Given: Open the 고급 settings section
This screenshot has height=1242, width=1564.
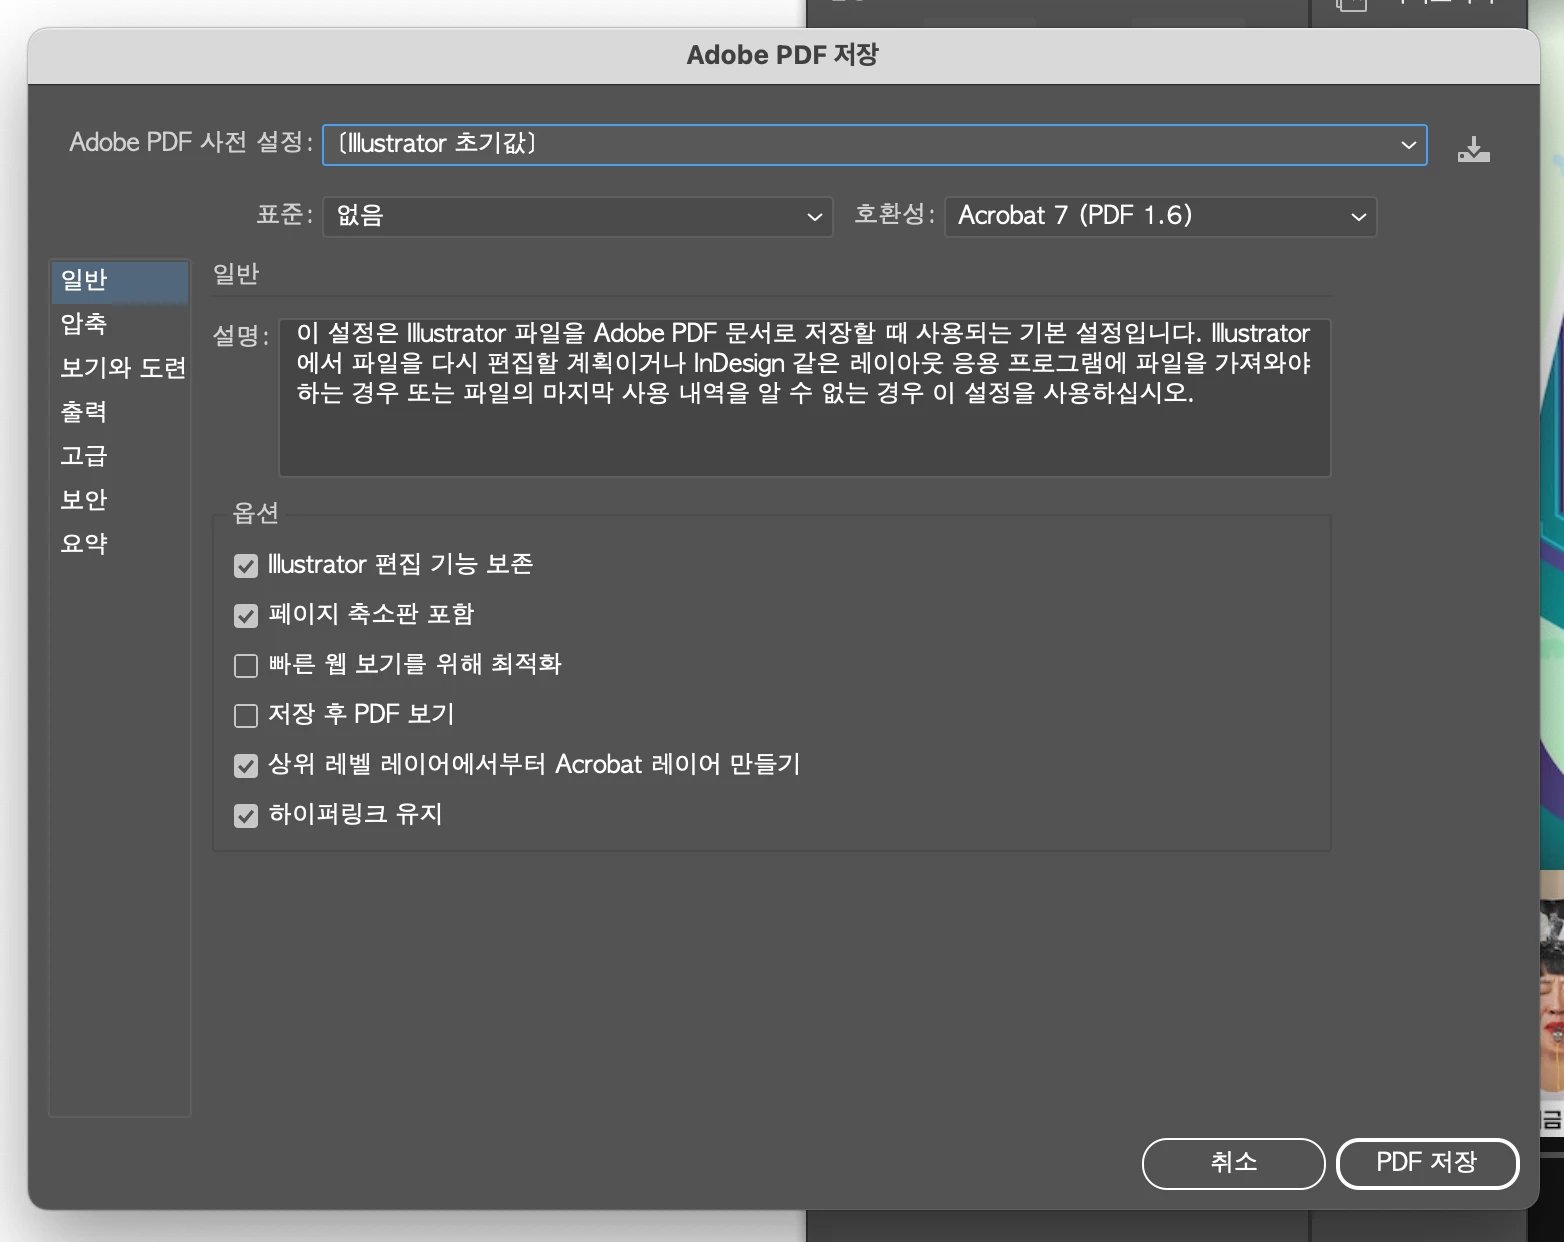Looking at the screenshot, I should pos(120,456).
